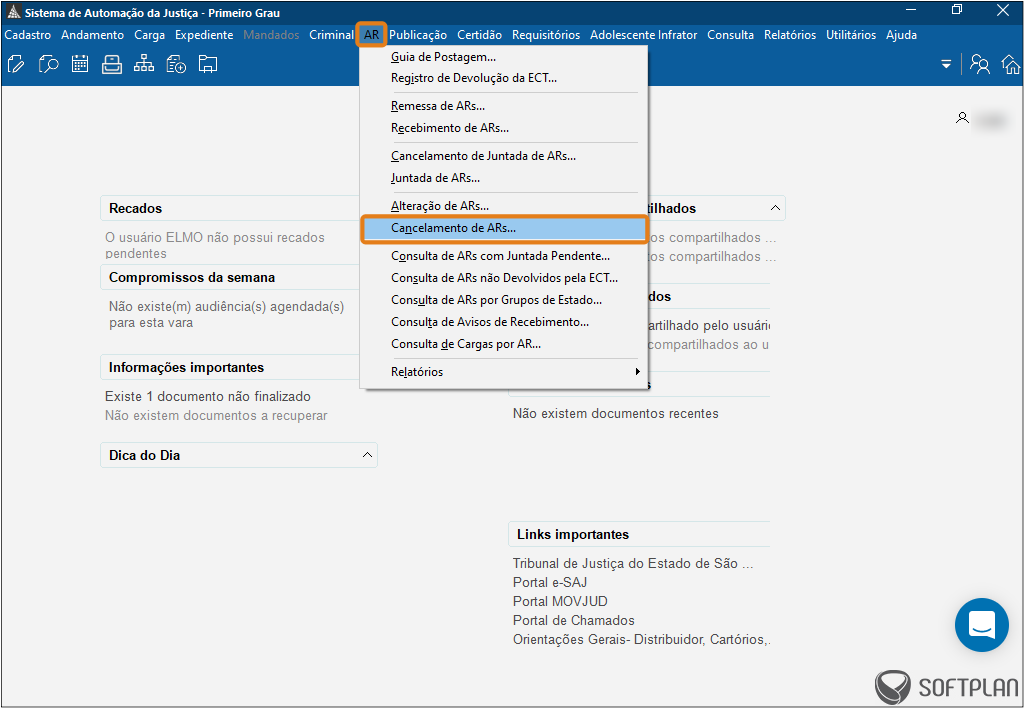1024x708 pixels.
Task: Open the Certidão menu
Action: [479, 35]
